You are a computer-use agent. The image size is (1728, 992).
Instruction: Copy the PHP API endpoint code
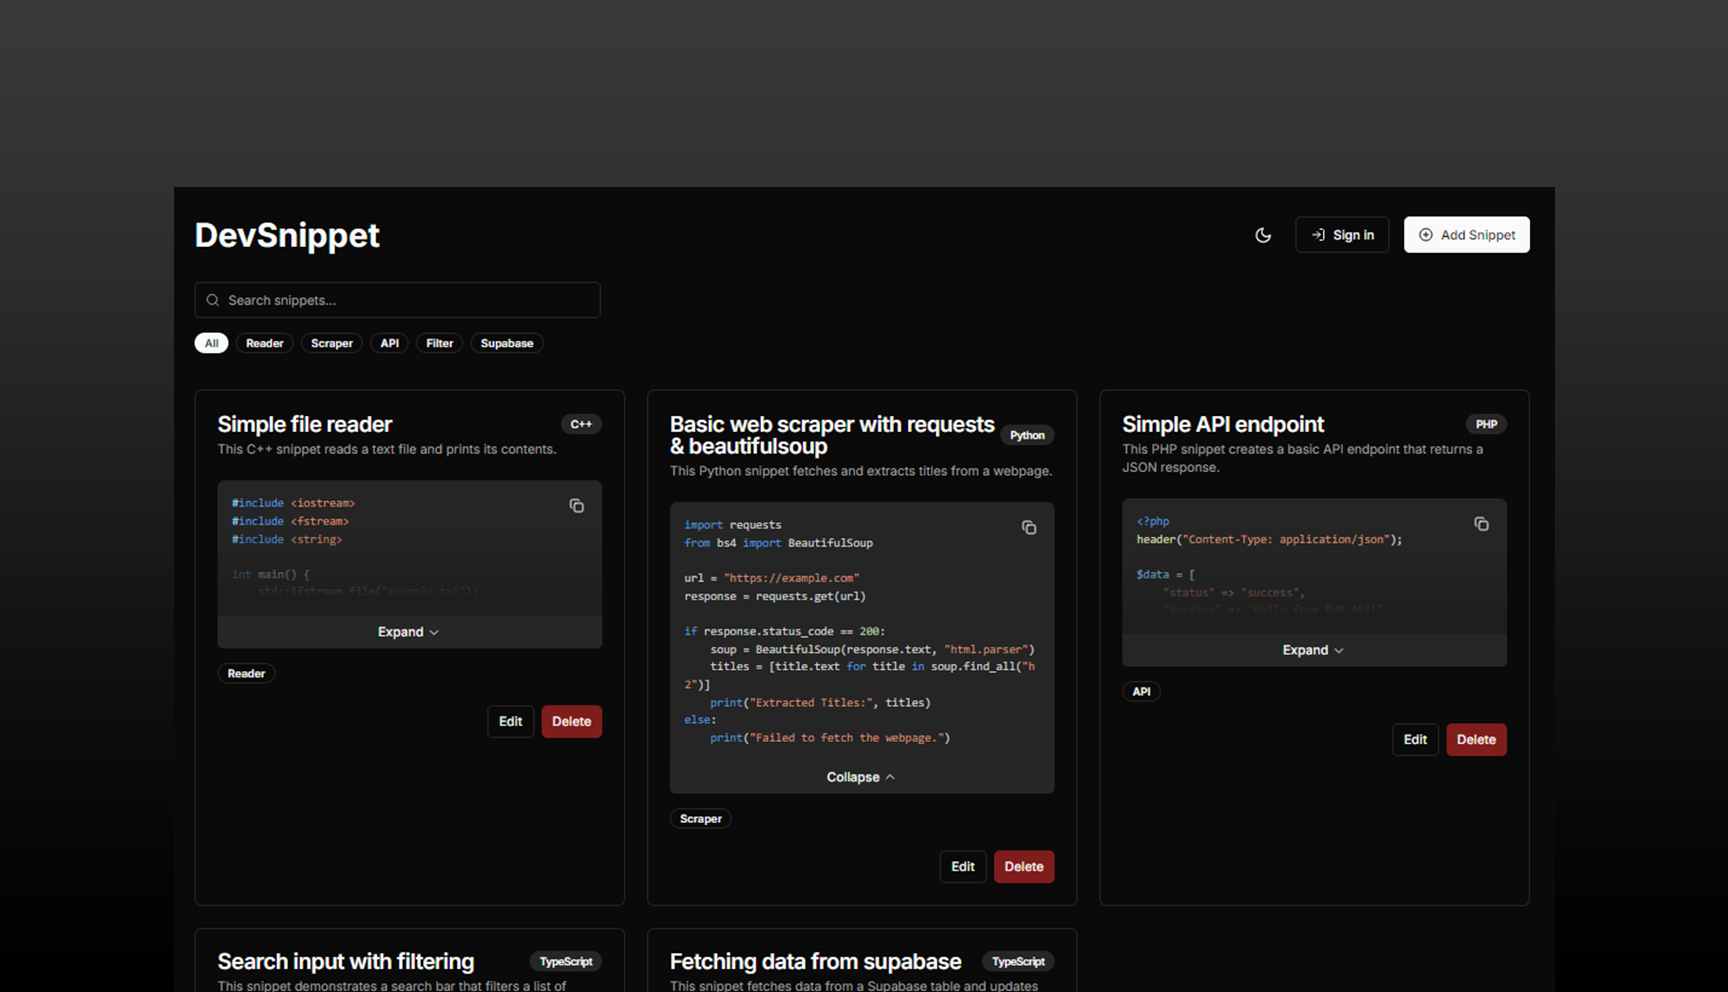[1481, 524]
